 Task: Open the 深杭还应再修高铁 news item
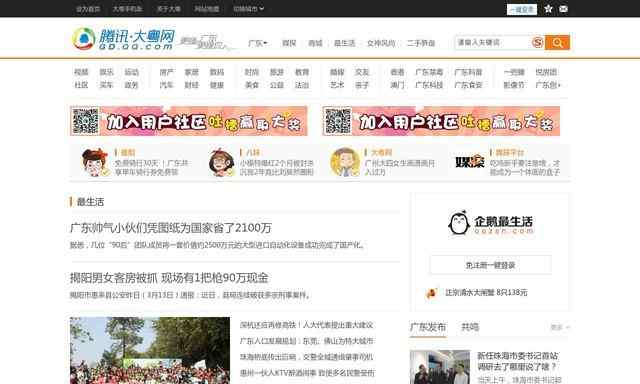point(307,325)
